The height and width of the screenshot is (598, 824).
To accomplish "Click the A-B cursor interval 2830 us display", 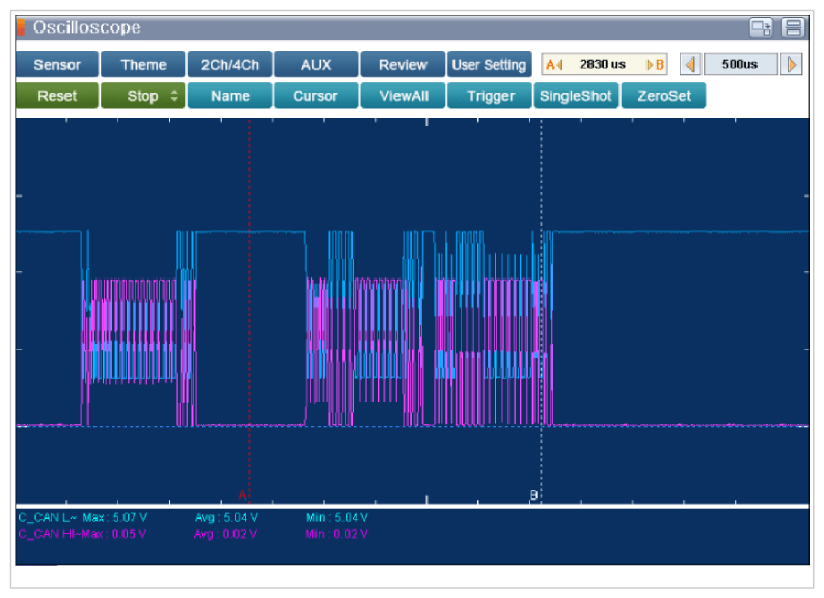I will pos(604,65).
